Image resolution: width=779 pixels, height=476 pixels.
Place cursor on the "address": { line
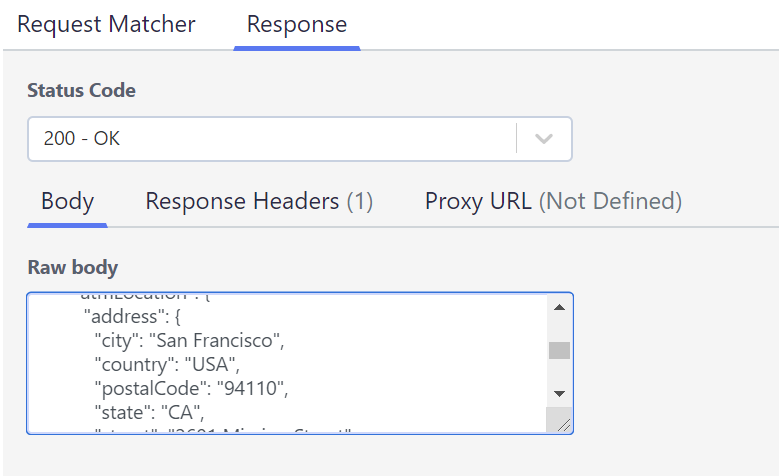(x=132, y=317)
